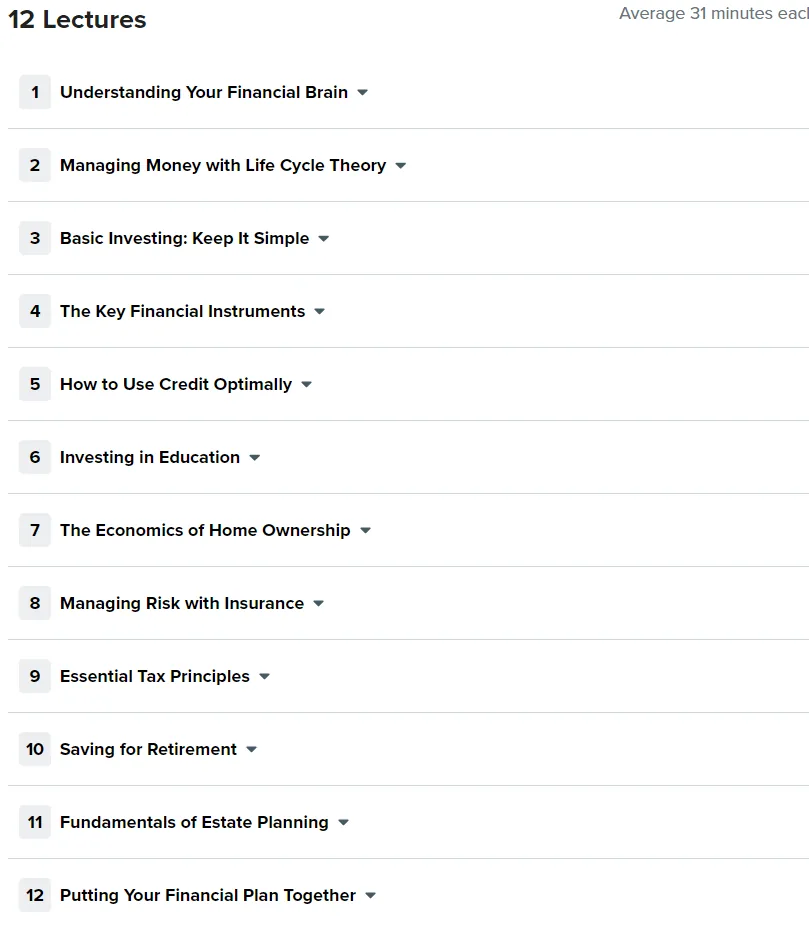Select the Essential Tax Principles lecture title
This screenshot has height=929, width=809.
[x=155, y=676]
